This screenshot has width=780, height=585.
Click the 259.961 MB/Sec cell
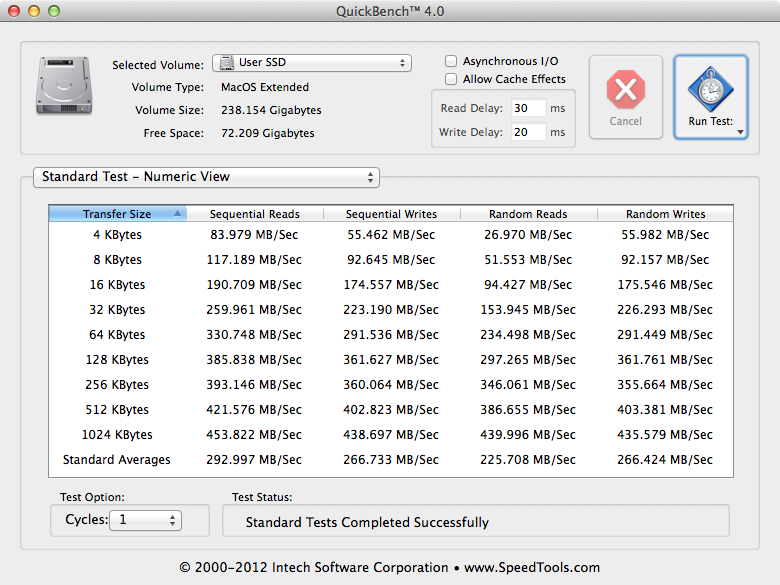(254, 309)
